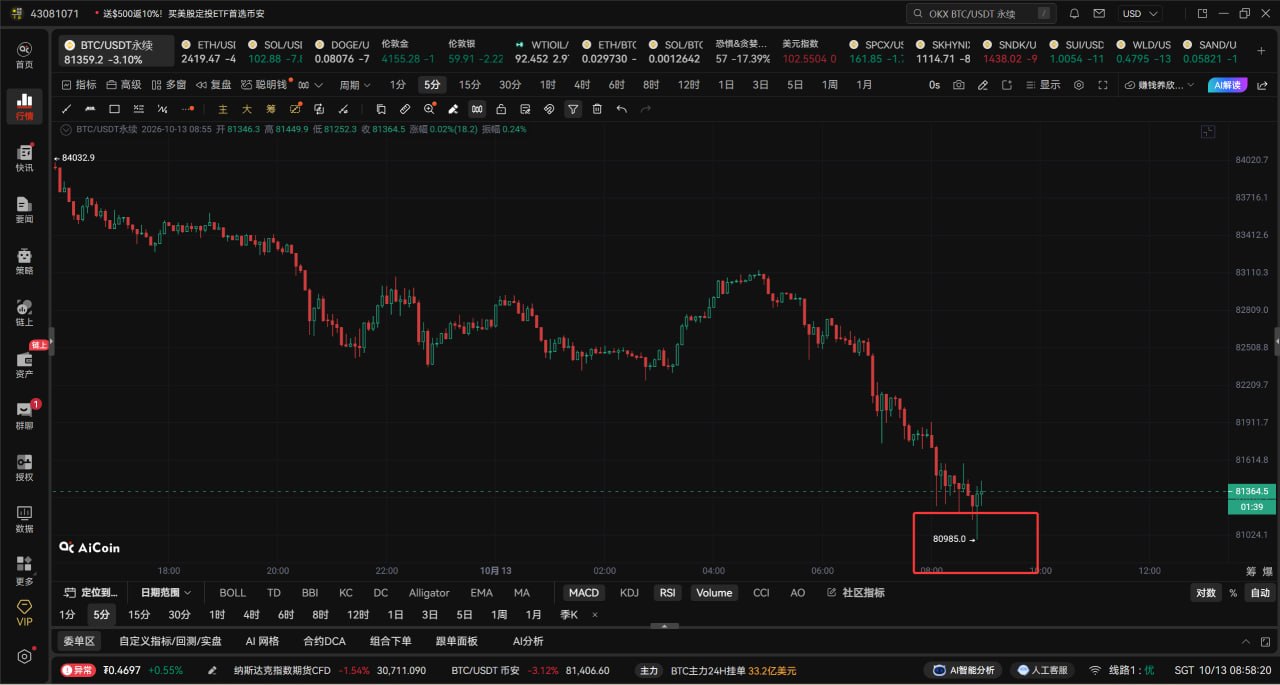Screen dimensions: 1280x685
Task: Take a chart snapshot with camera icon
Action: click(x=959, y=85)
